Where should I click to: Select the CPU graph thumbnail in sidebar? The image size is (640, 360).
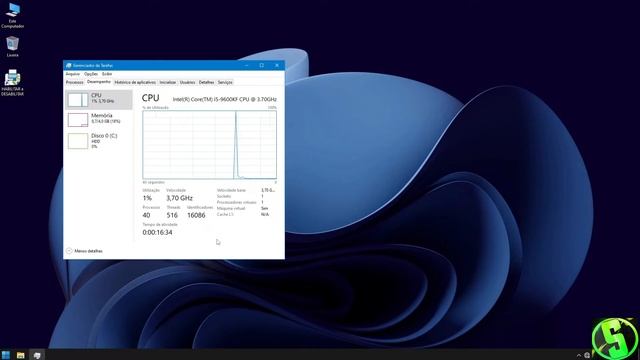[x=78, y=100]
